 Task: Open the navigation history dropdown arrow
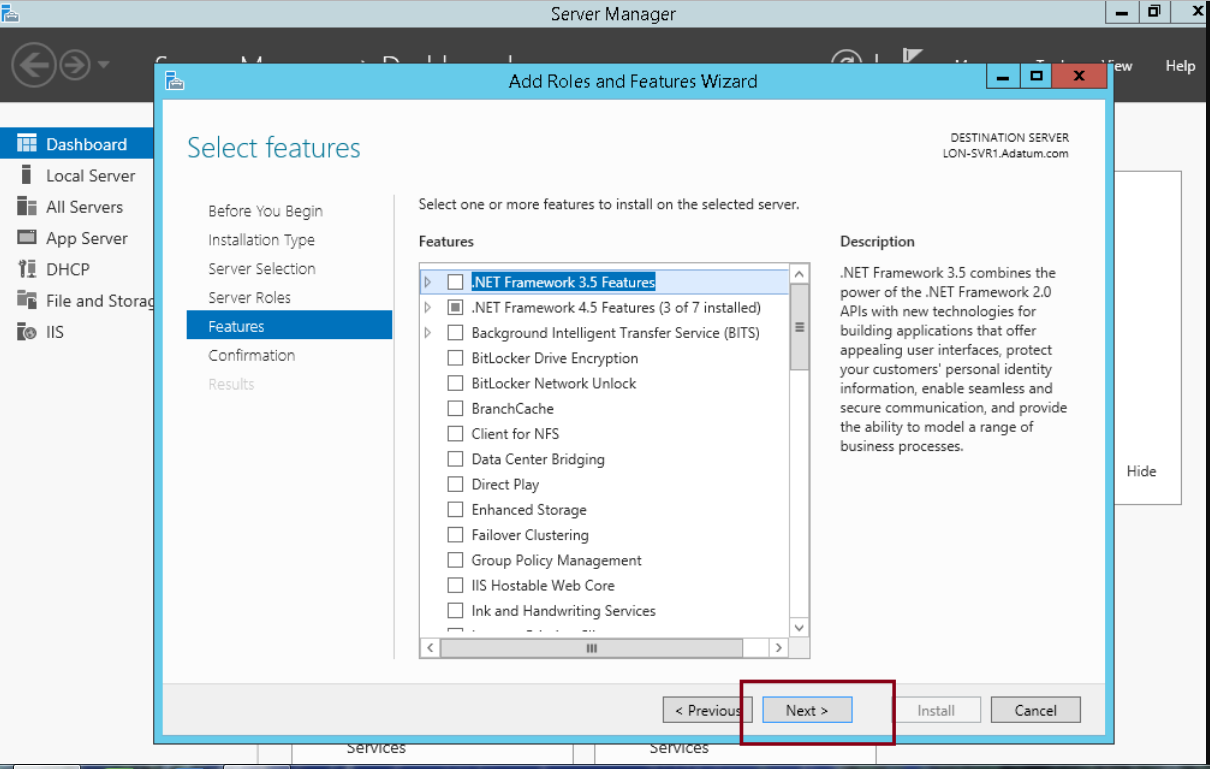[x=104, y=67]
